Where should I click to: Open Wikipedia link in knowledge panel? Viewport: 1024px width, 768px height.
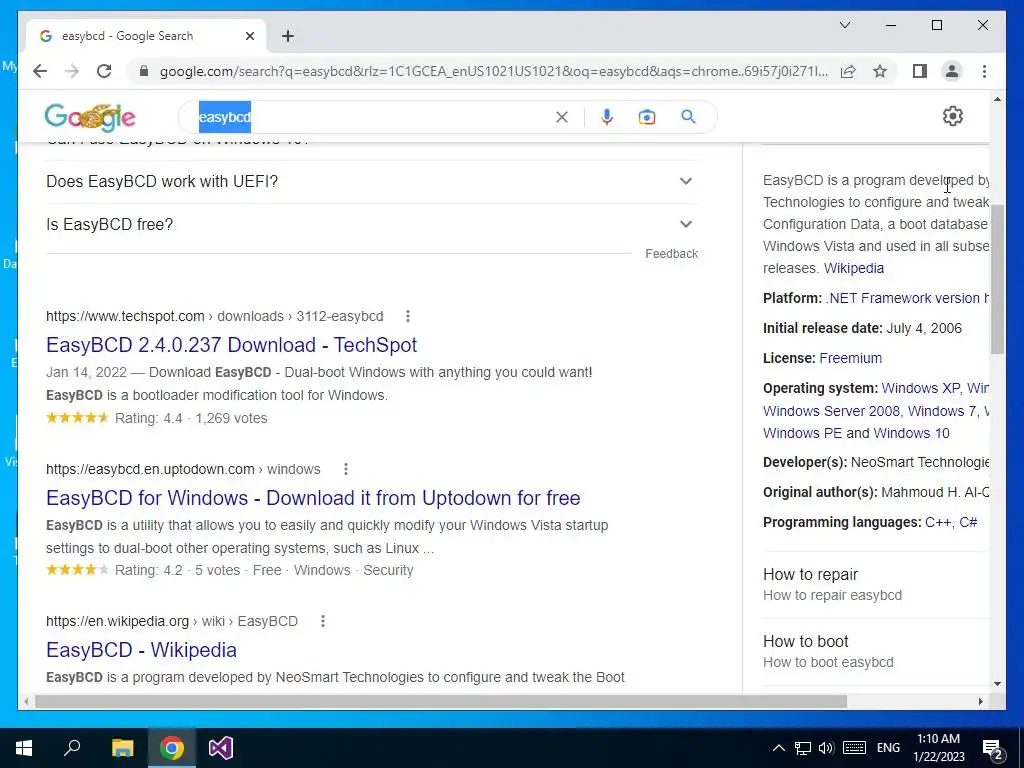tap(854, 268)
